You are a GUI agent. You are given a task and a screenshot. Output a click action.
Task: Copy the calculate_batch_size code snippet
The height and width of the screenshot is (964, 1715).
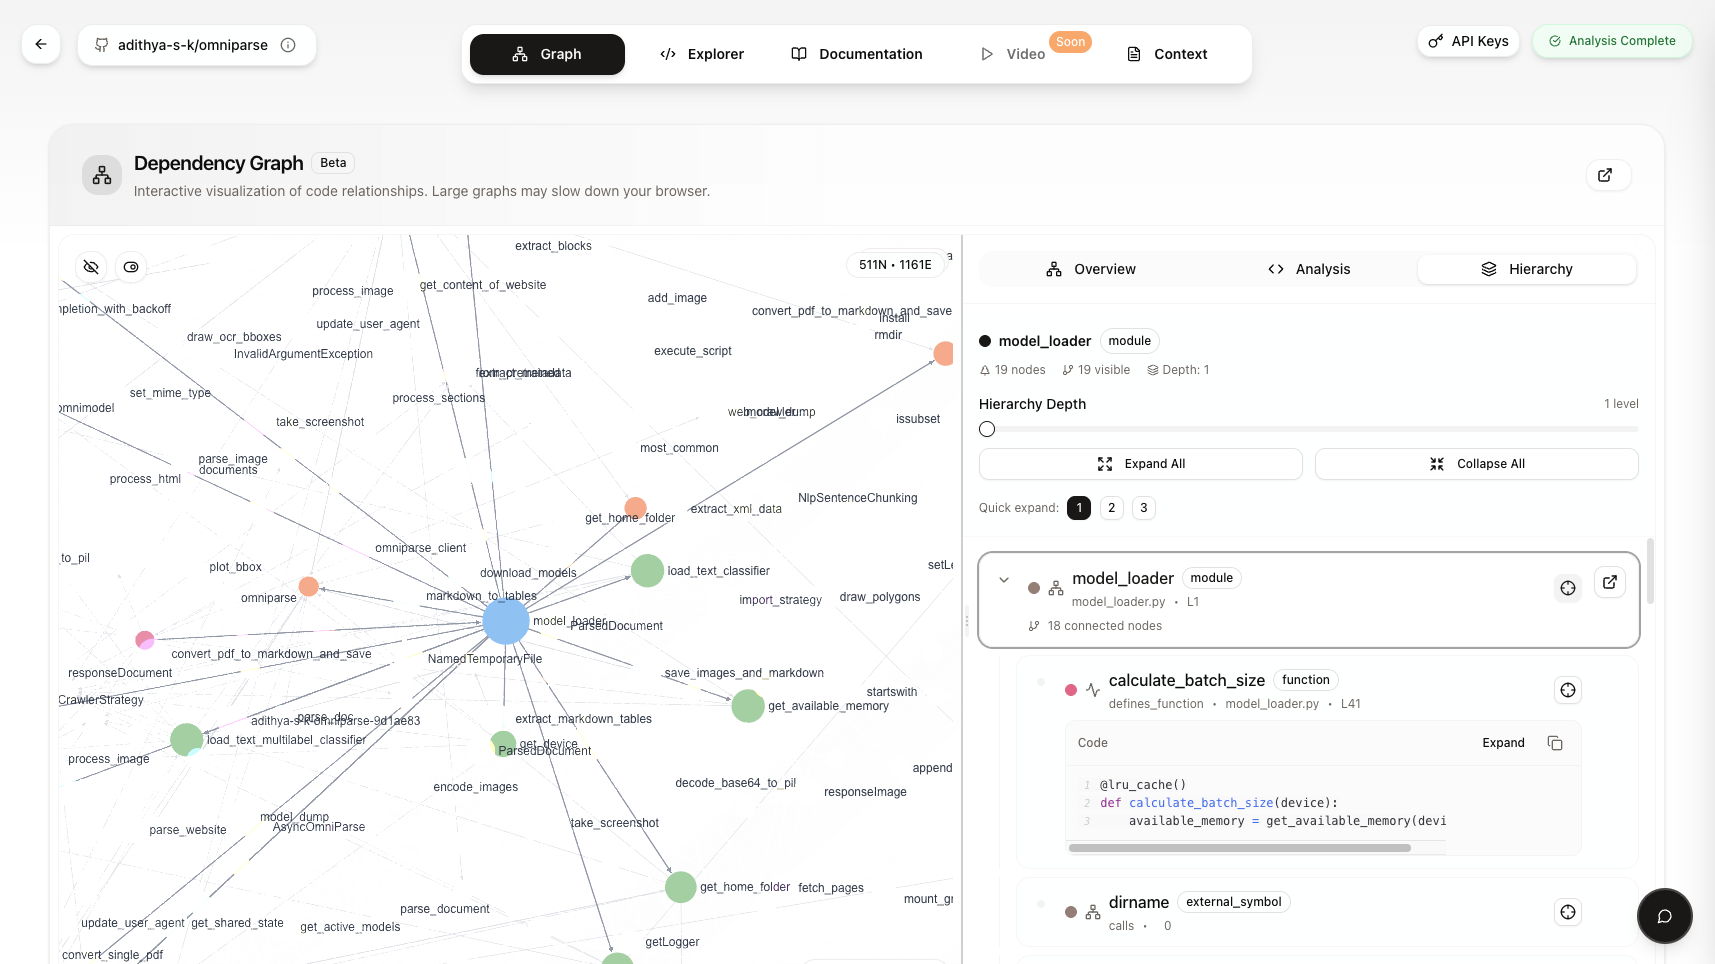coord(1555,743)
